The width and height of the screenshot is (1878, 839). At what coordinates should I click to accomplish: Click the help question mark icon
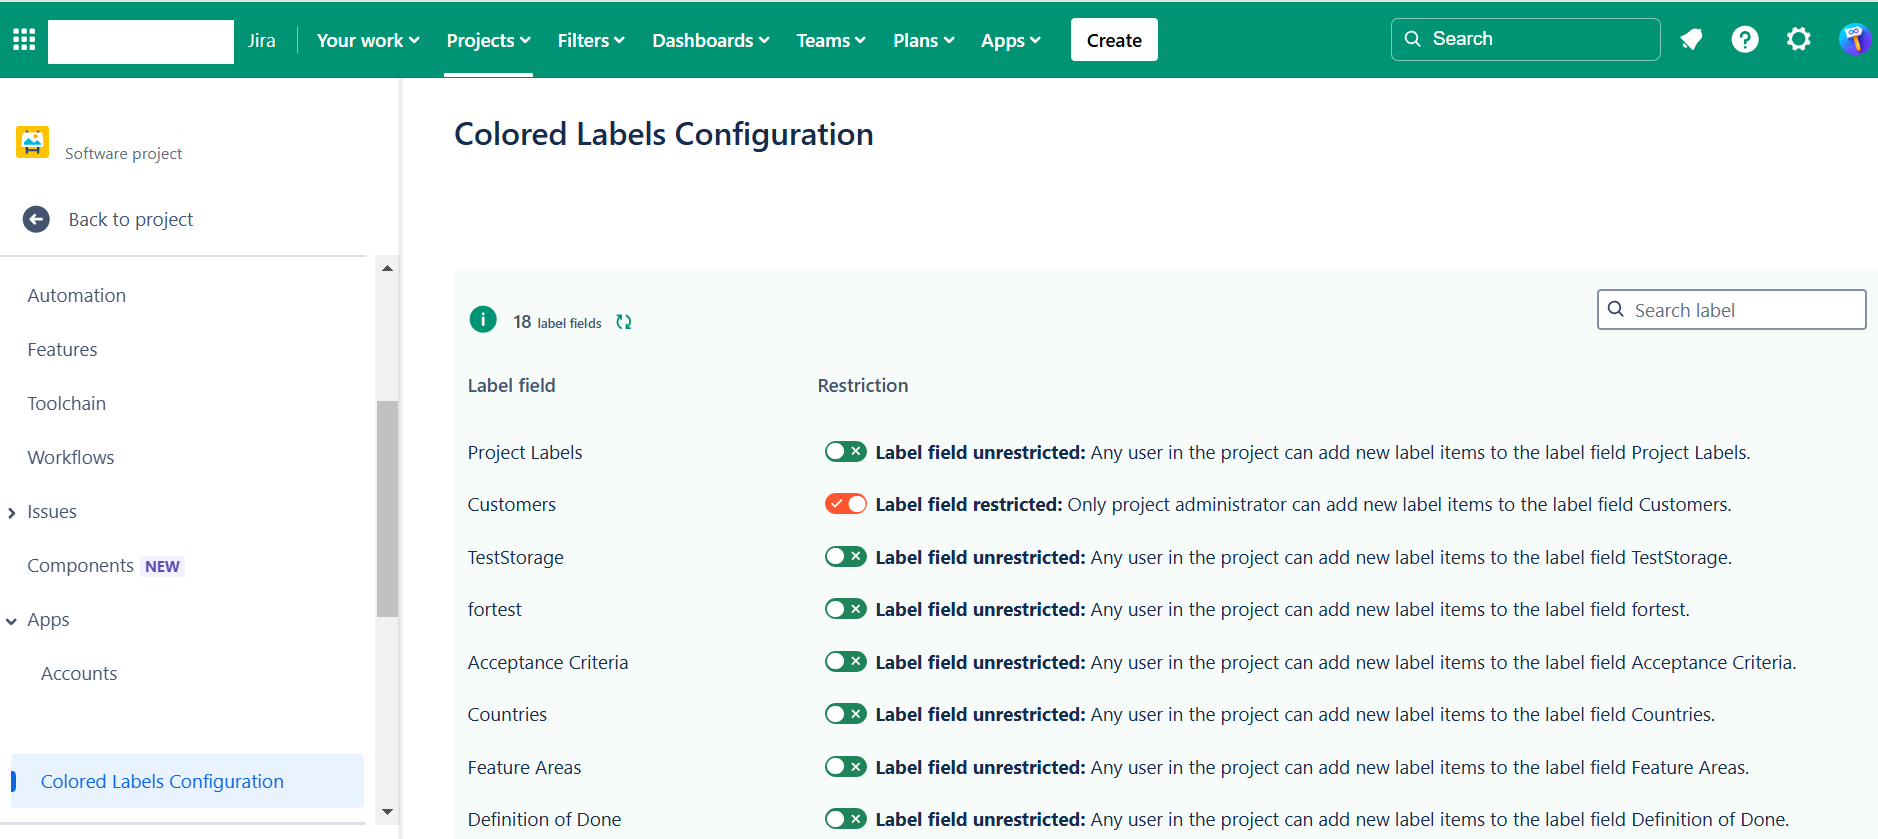click(x=1745, y=40)
